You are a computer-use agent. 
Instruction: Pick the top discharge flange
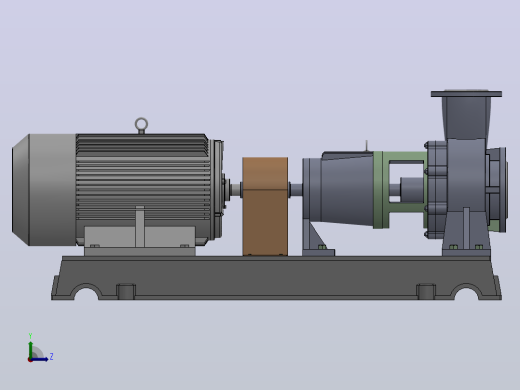pos(466,94)
